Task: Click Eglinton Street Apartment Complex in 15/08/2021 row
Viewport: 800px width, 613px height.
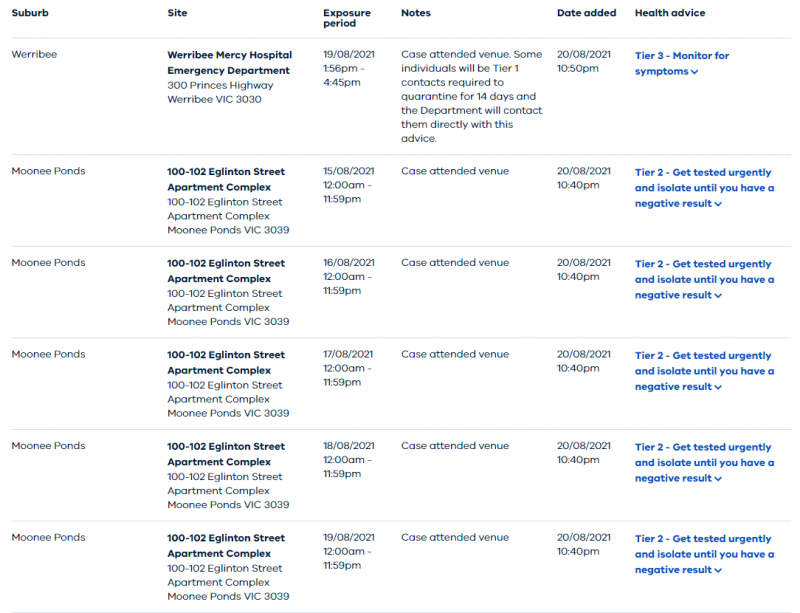Action: point(225,179)
